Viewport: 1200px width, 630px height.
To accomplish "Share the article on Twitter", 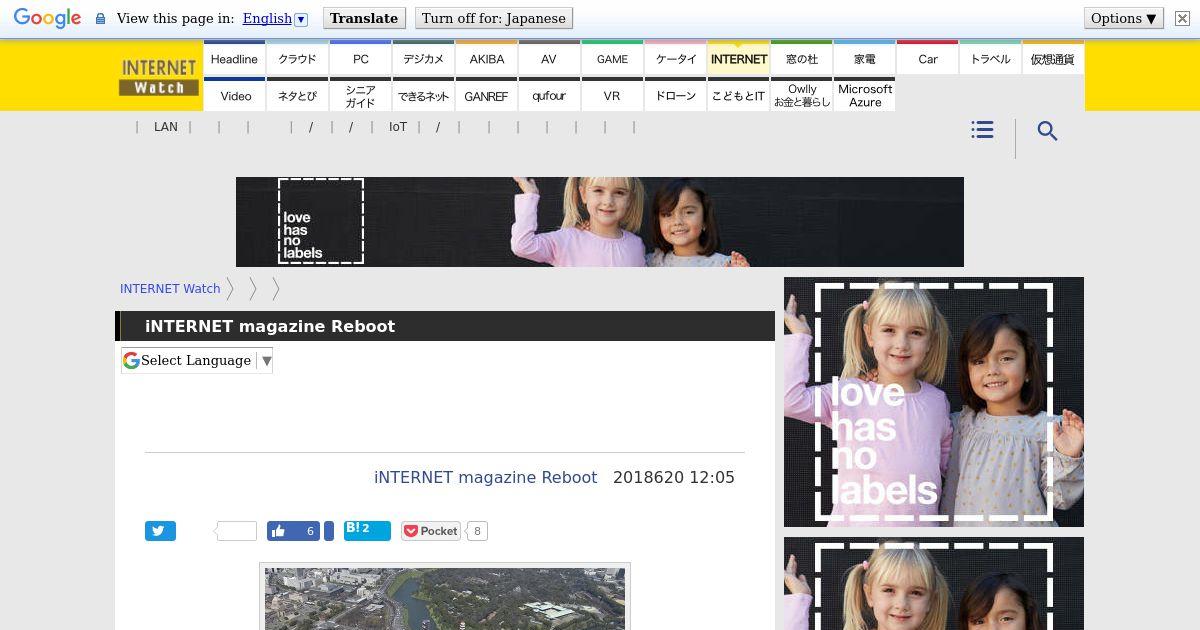I will (x=160, y=531).
